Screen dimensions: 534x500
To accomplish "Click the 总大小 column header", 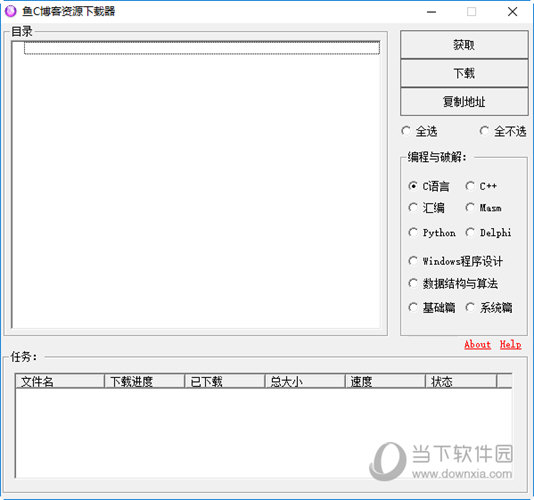I will click(305, 381).
